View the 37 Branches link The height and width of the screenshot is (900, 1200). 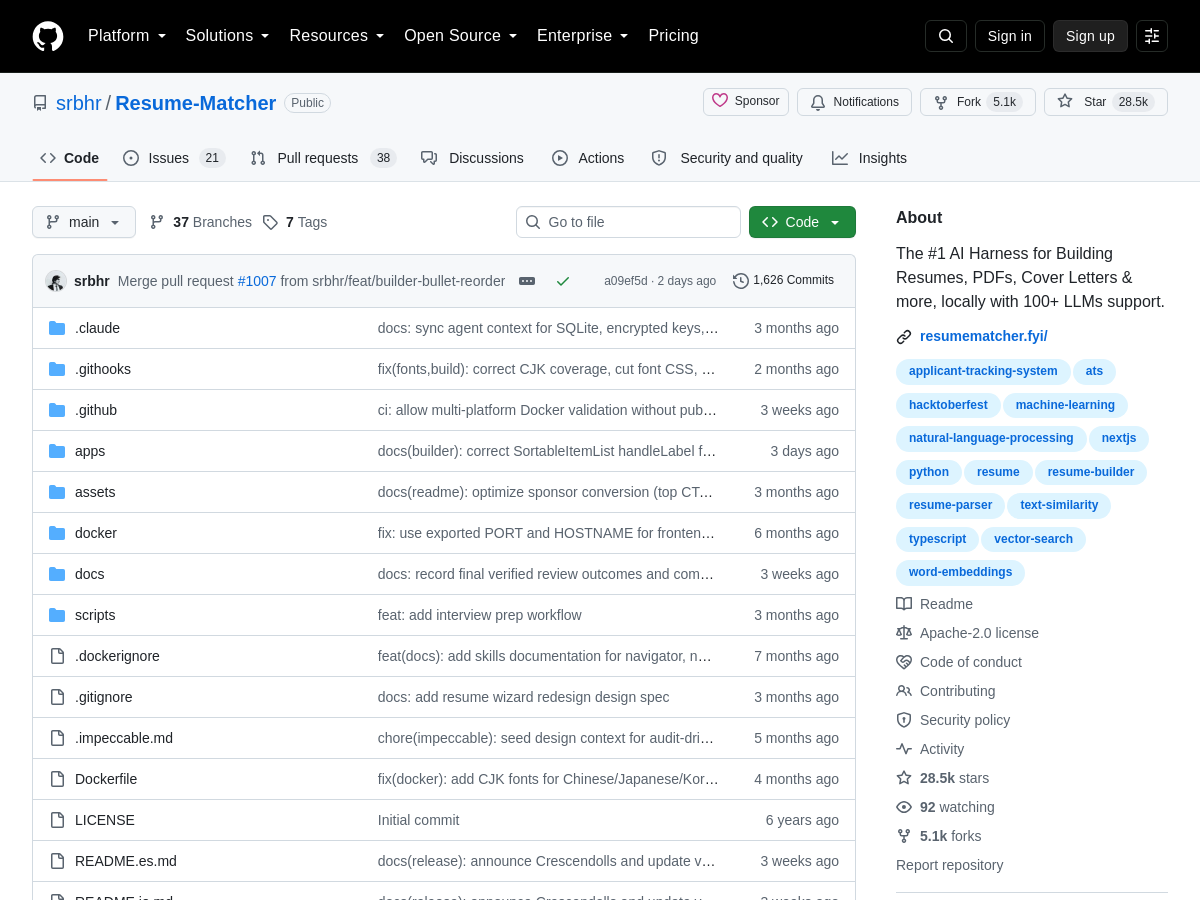pyautogui.click(x=201, y=222)
